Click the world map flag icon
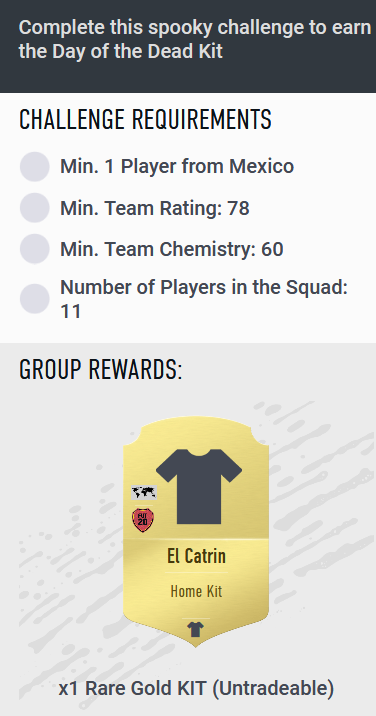 pos(144,493)
